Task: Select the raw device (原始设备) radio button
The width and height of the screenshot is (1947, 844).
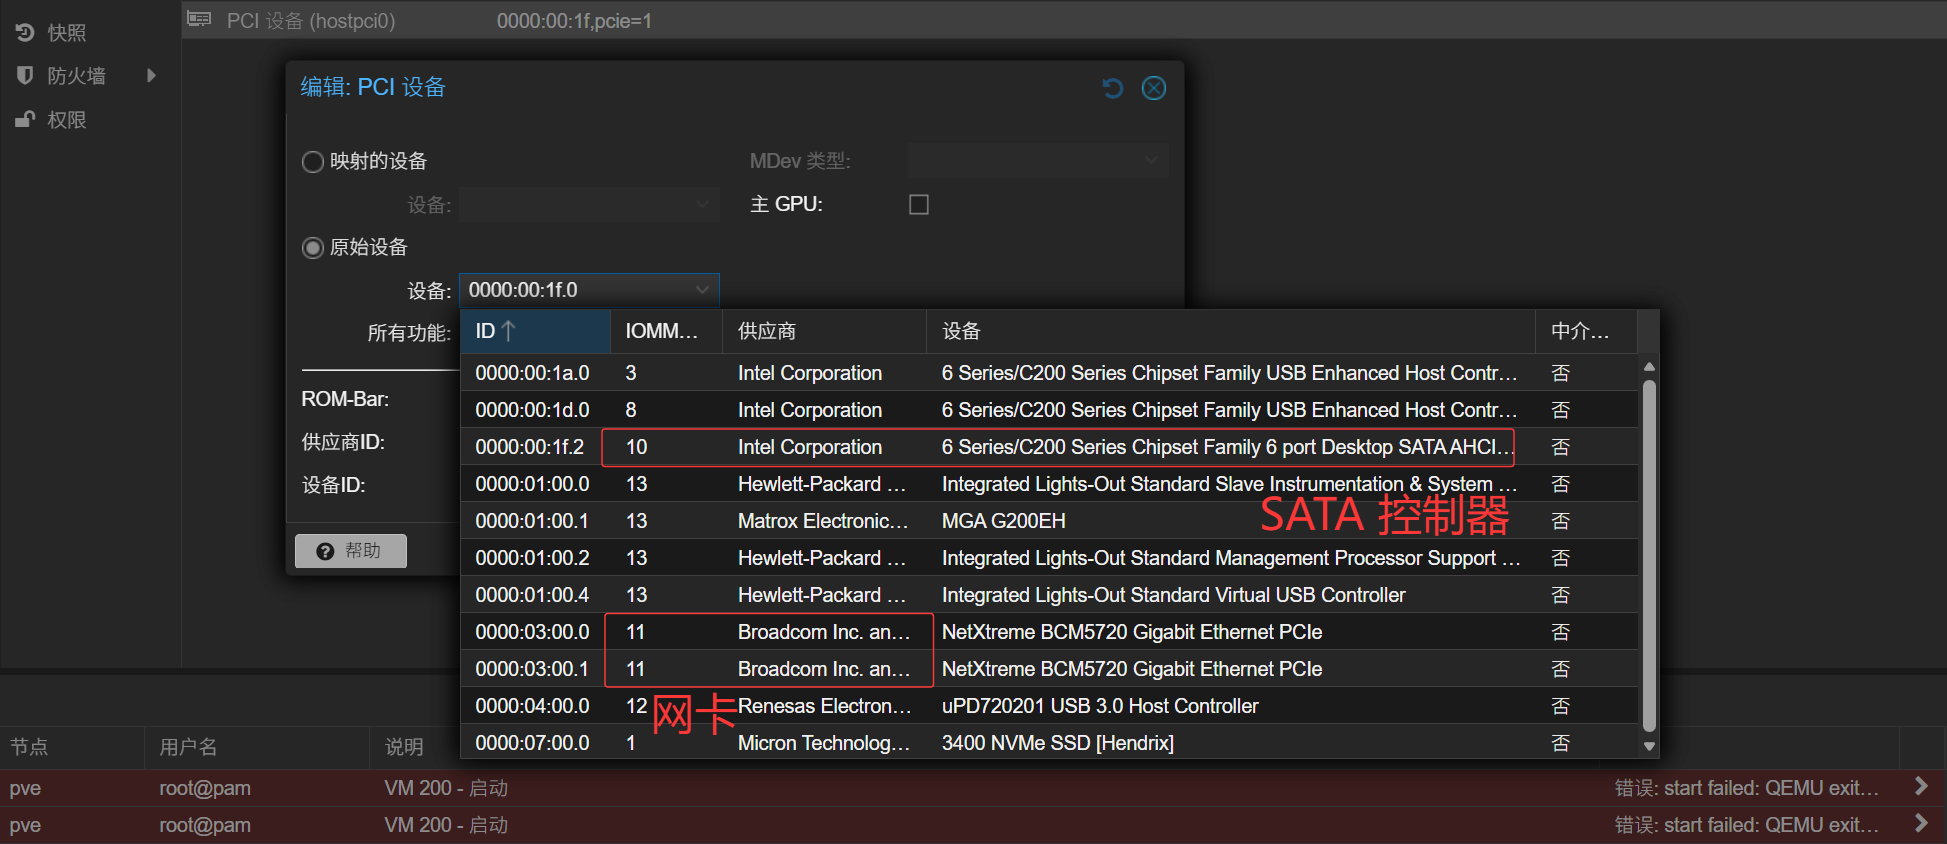Action: (313, 248)
